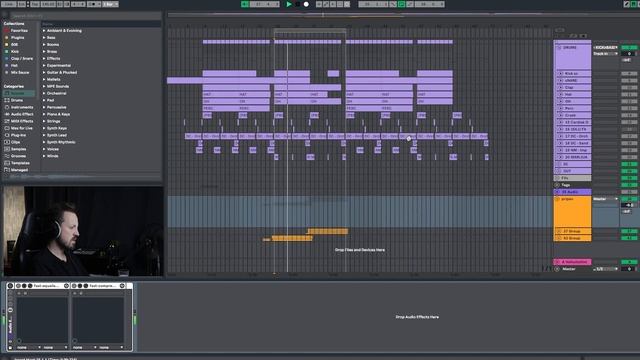Open the 1 Bar quantization menu
This screenshot has height=360, width=640.
(x=110, y=4)
